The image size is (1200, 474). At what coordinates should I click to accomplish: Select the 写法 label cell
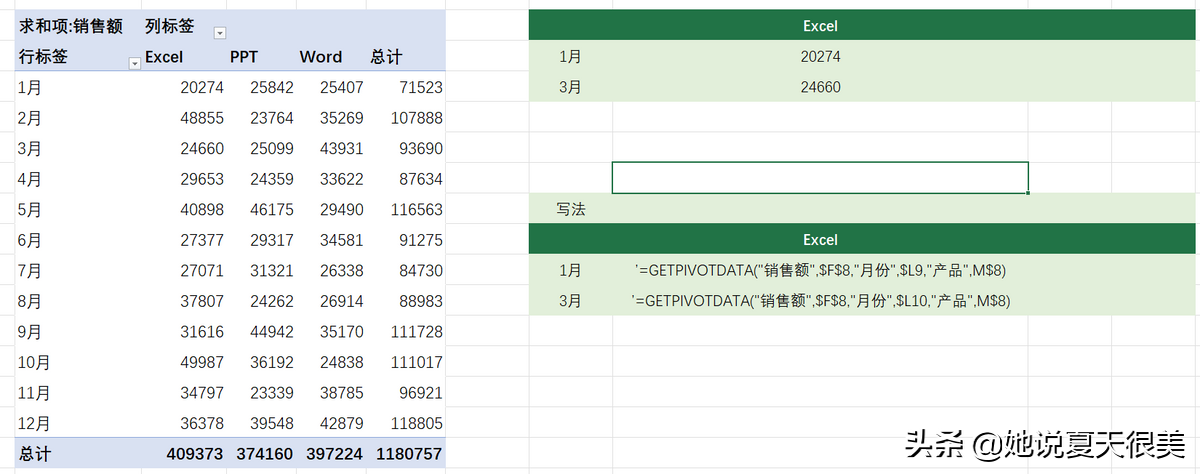pos(571,210)
